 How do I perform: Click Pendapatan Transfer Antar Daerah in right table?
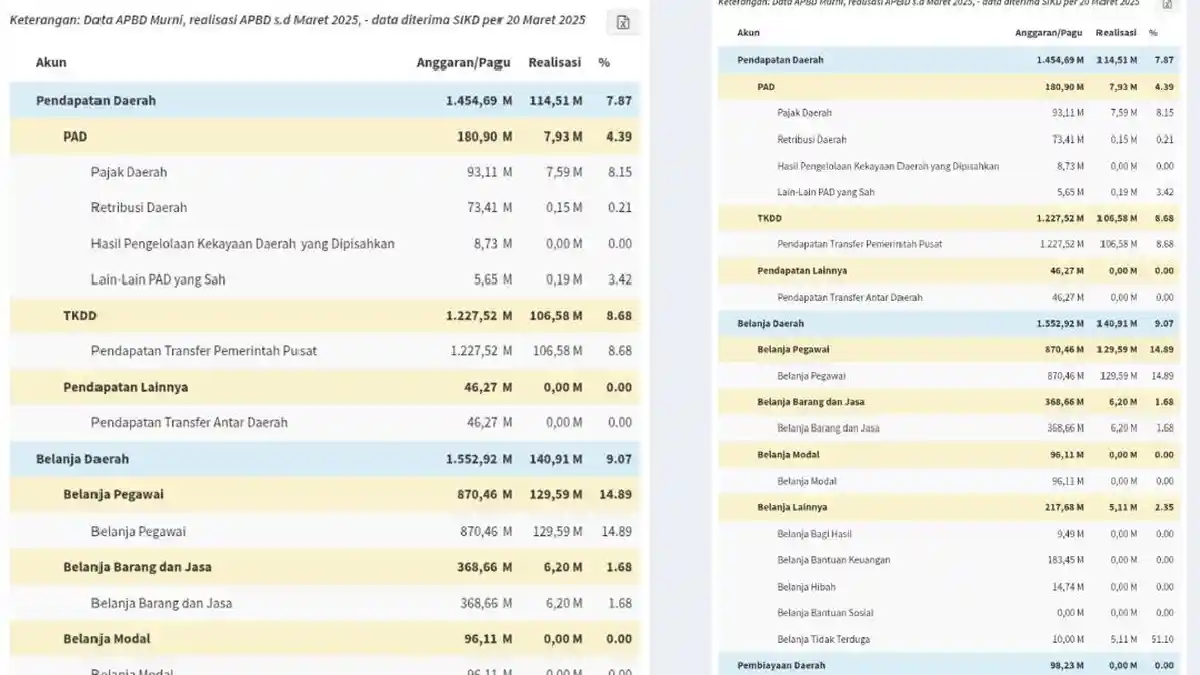click(x=849, y=297)
